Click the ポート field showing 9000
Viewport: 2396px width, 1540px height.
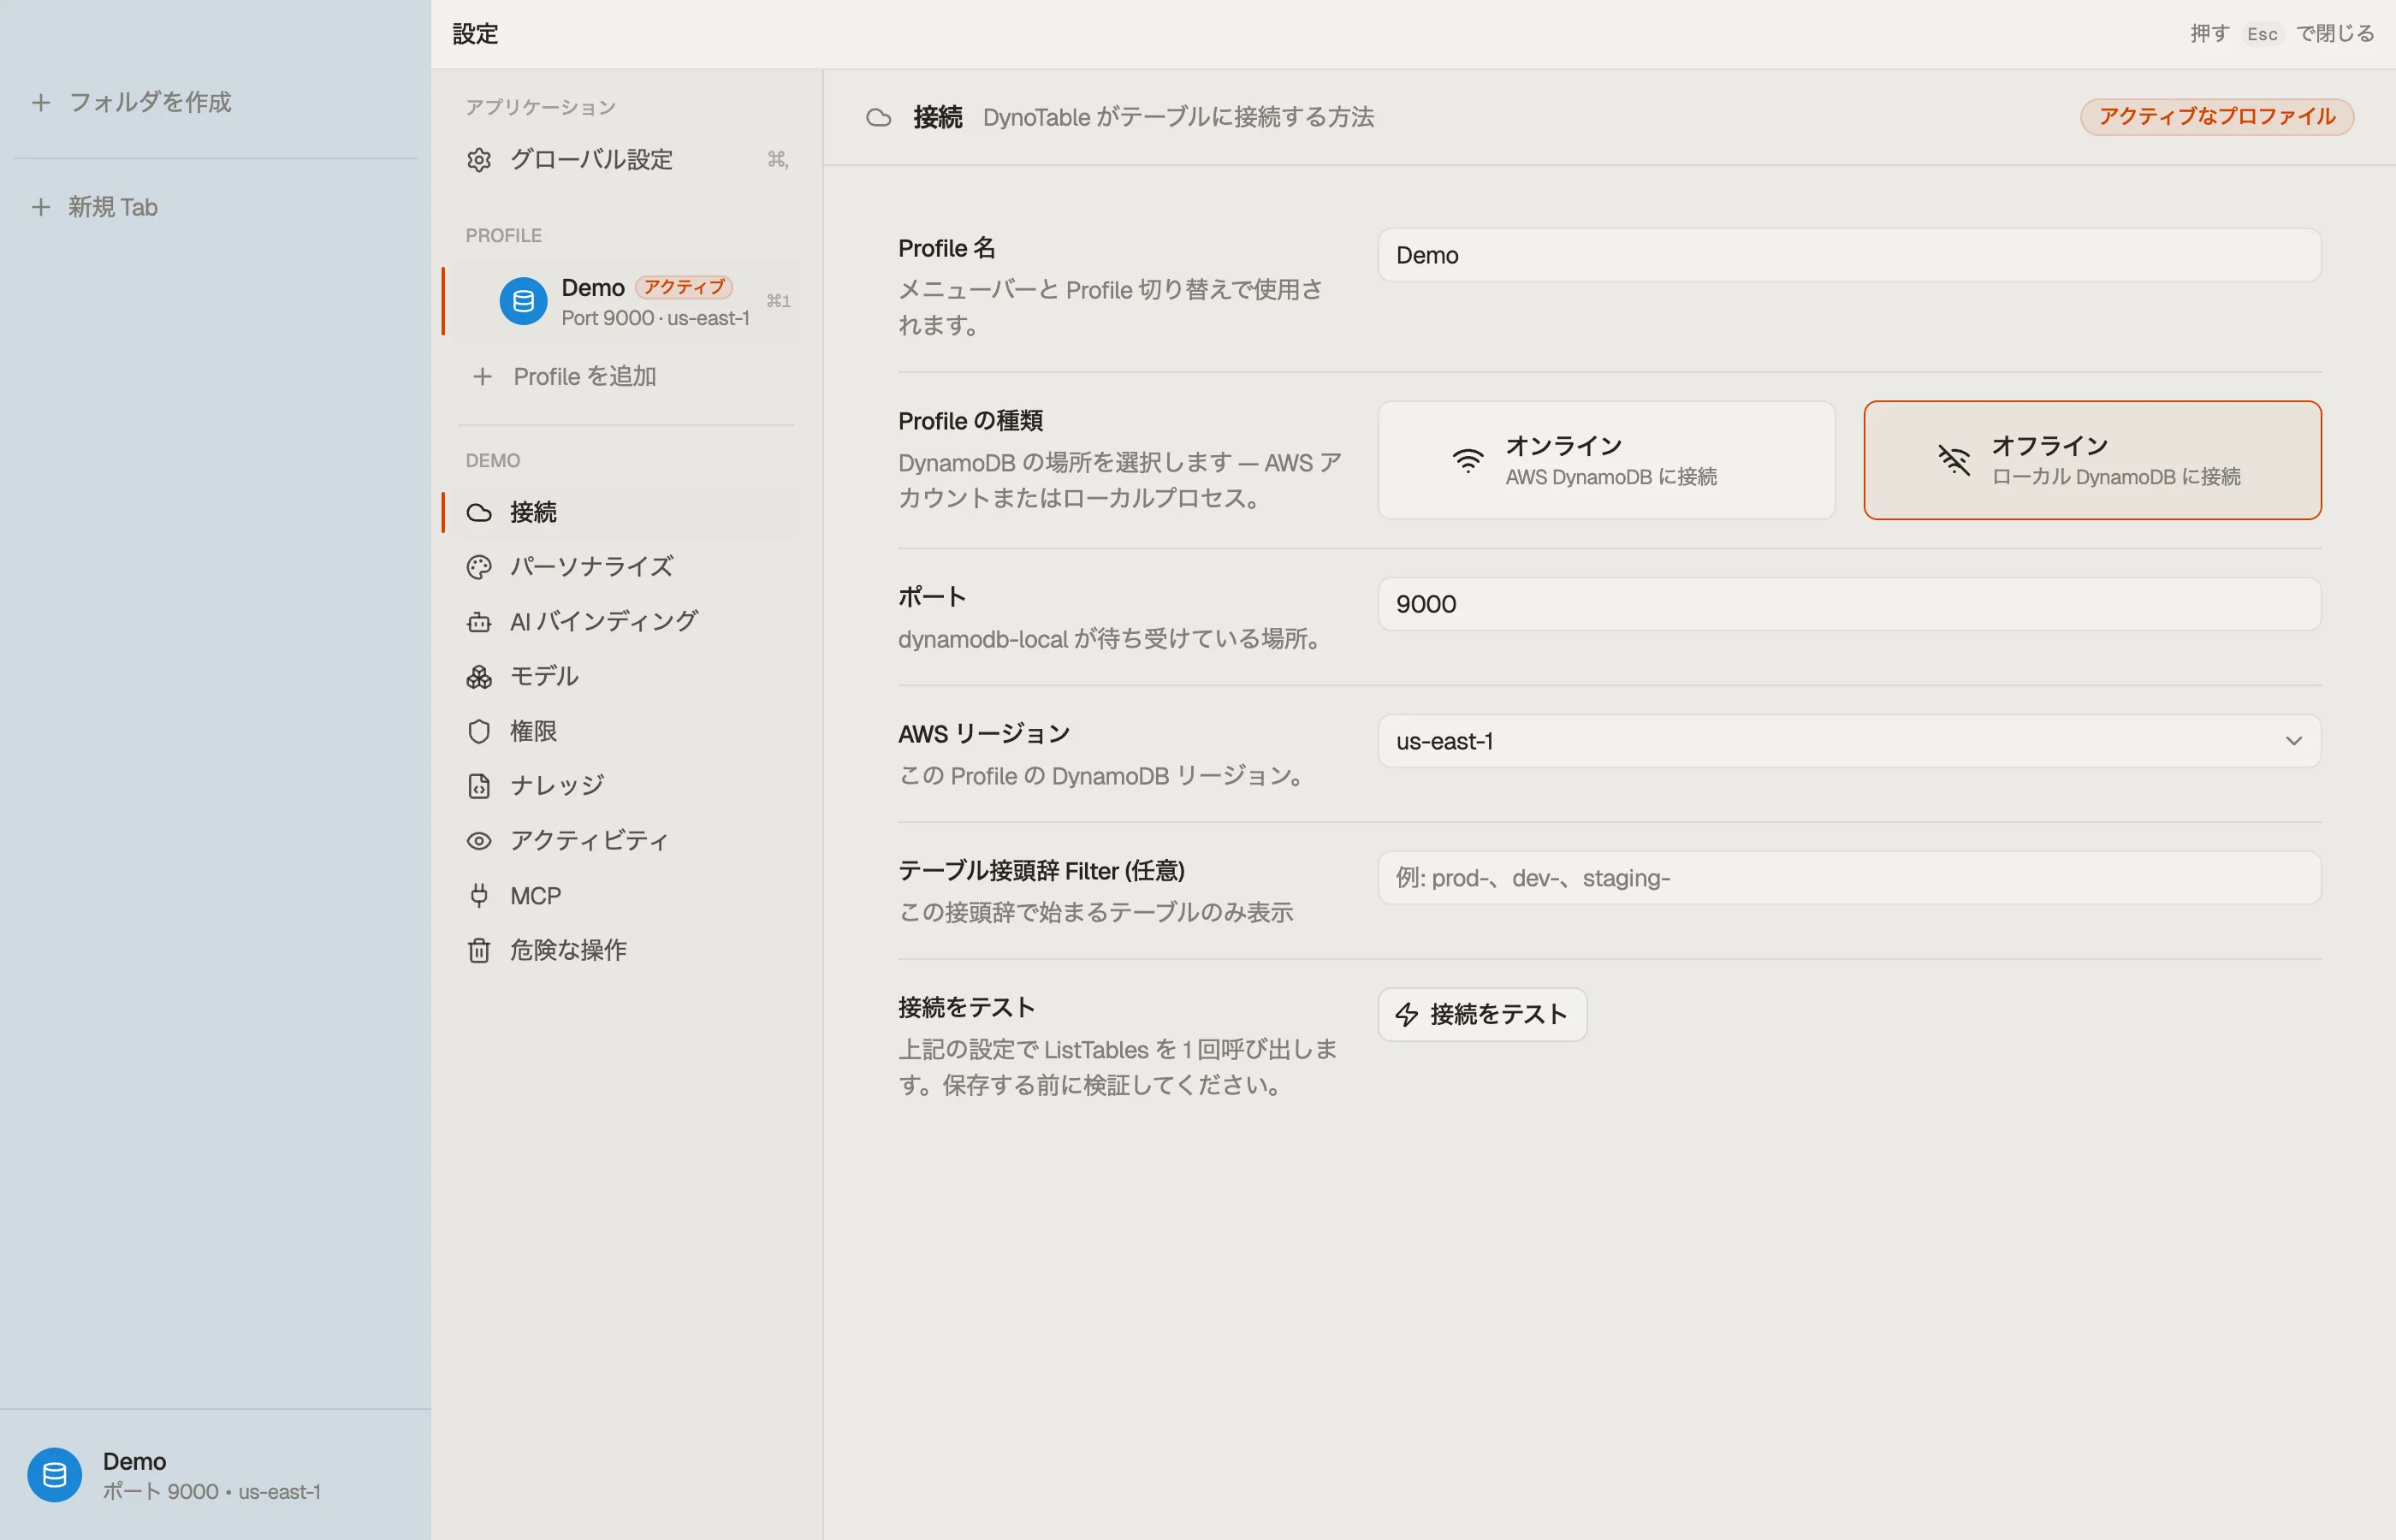pos(1849,604)
